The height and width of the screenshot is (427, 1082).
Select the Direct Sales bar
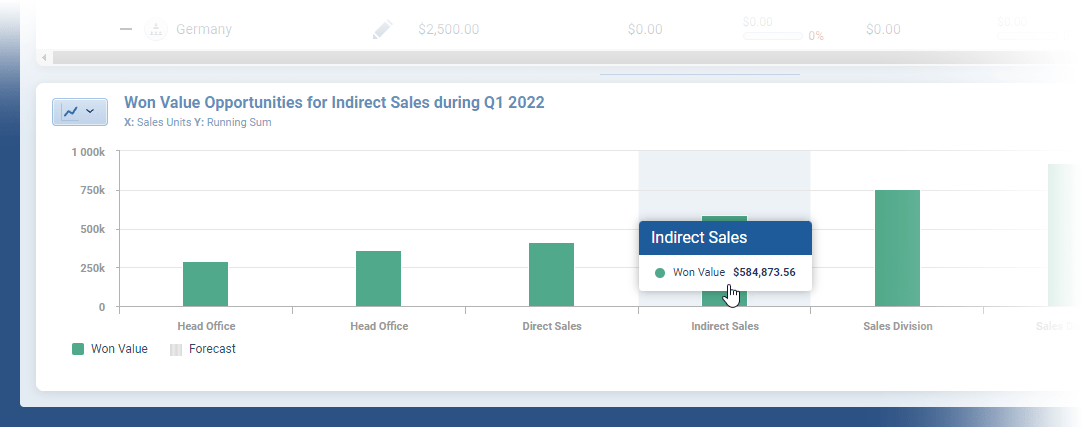click(x=551, y=275)
